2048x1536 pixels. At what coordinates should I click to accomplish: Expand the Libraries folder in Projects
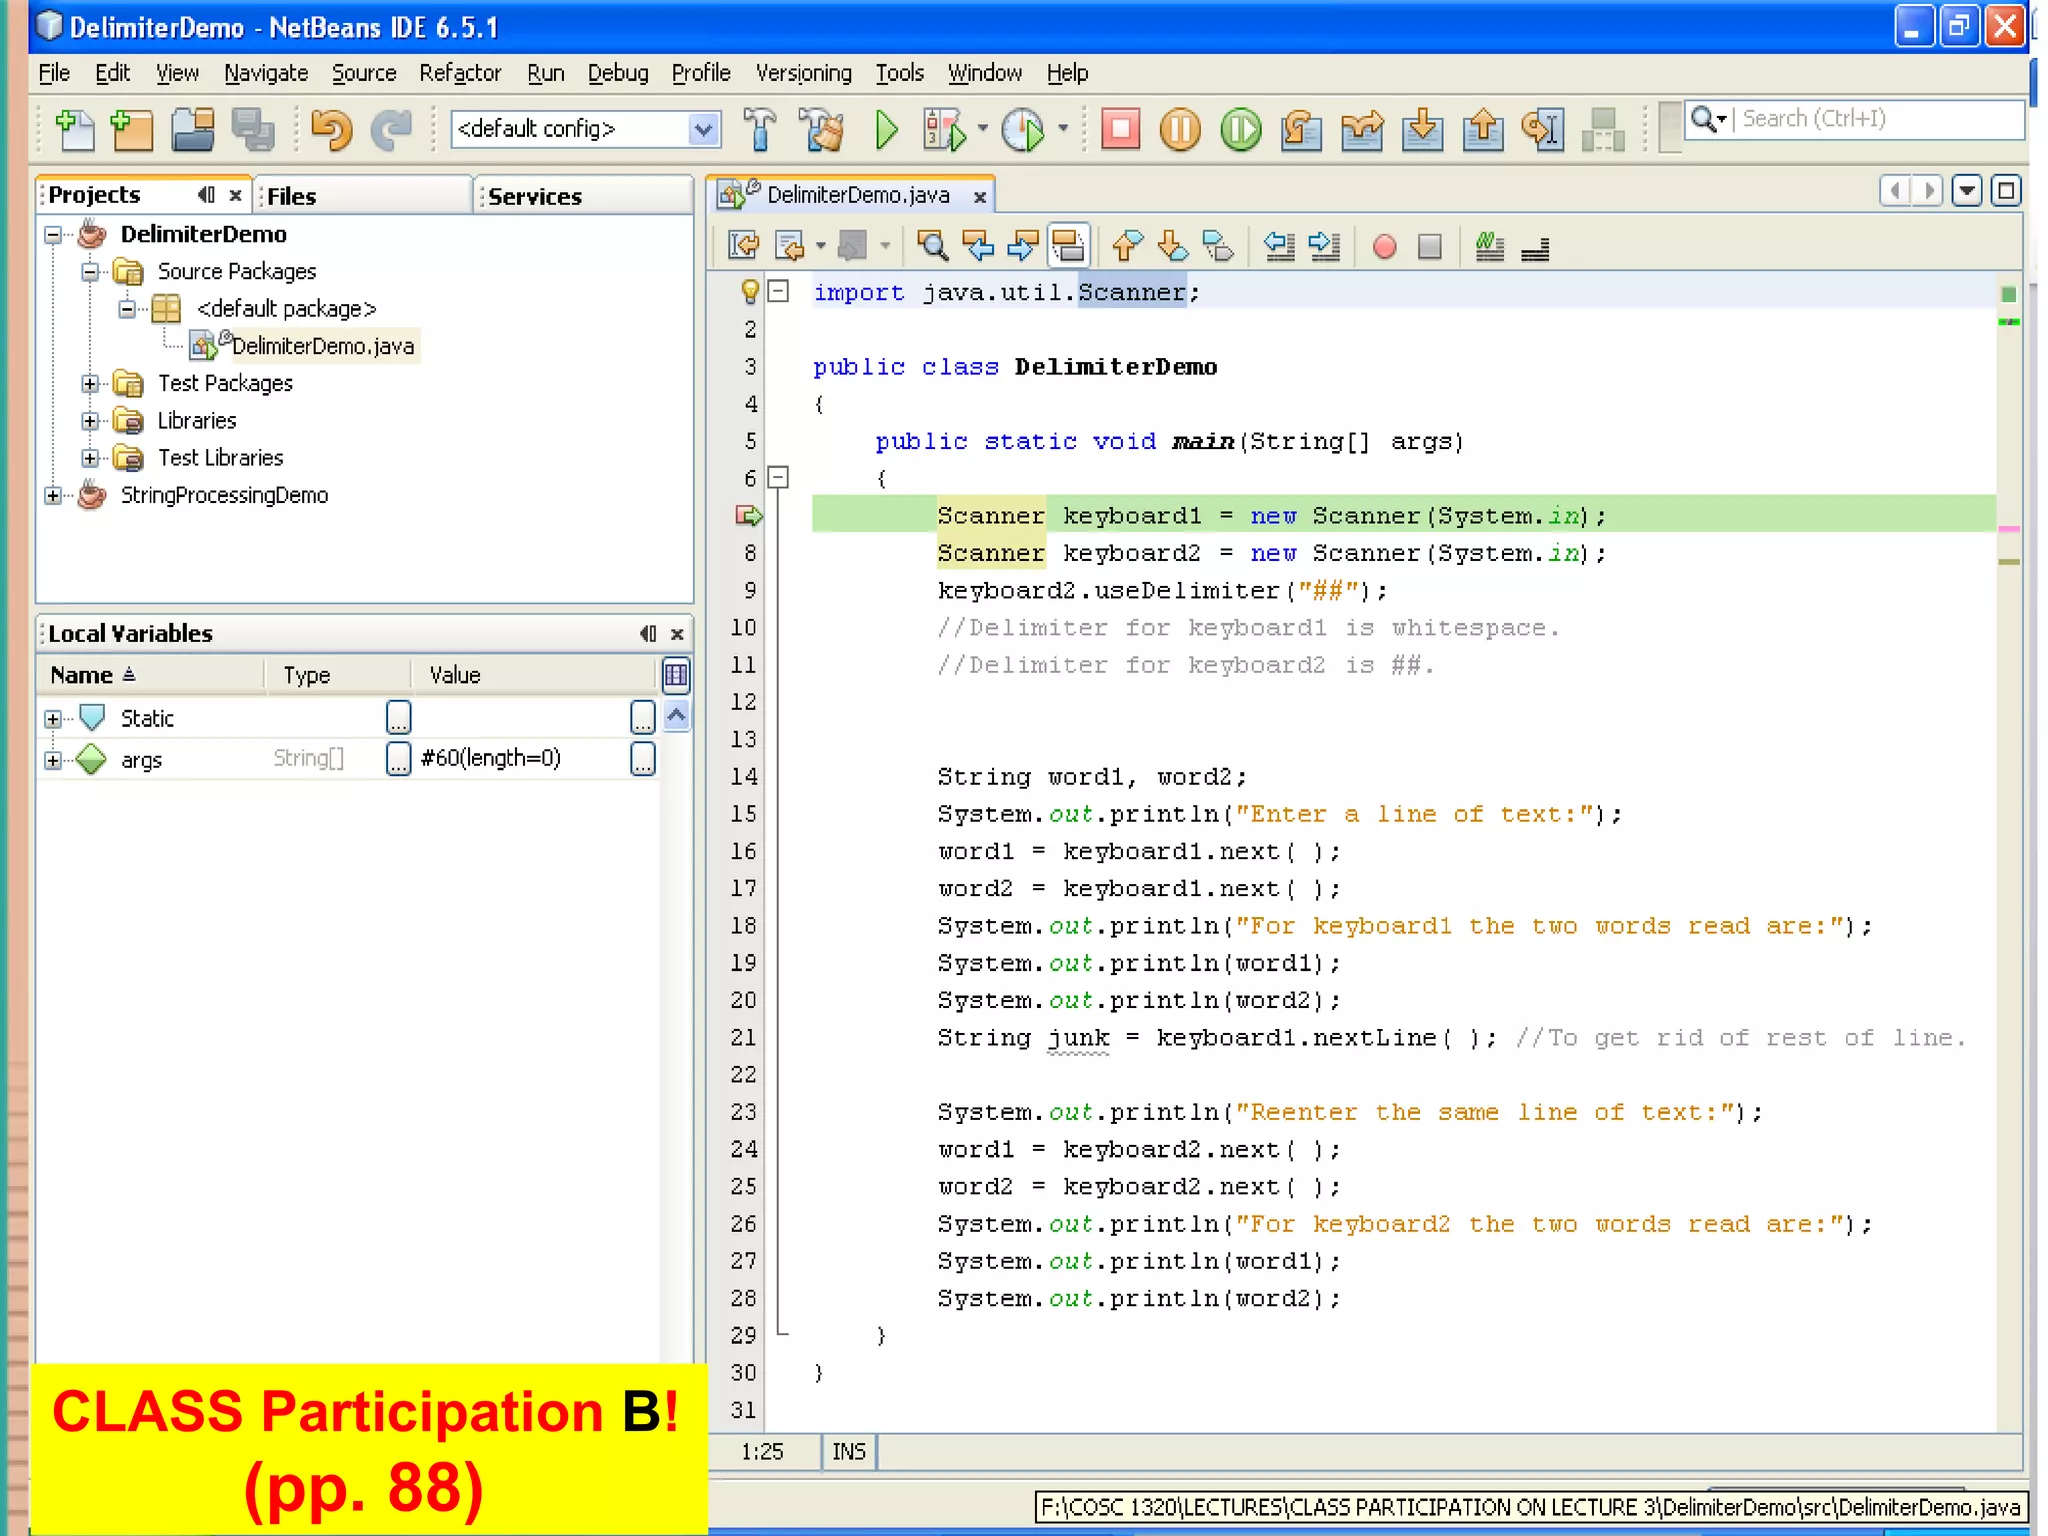90,421
